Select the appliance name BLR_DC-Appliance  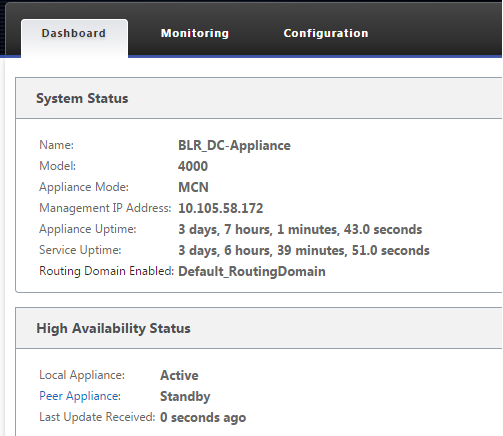click(x=234, y=146)
